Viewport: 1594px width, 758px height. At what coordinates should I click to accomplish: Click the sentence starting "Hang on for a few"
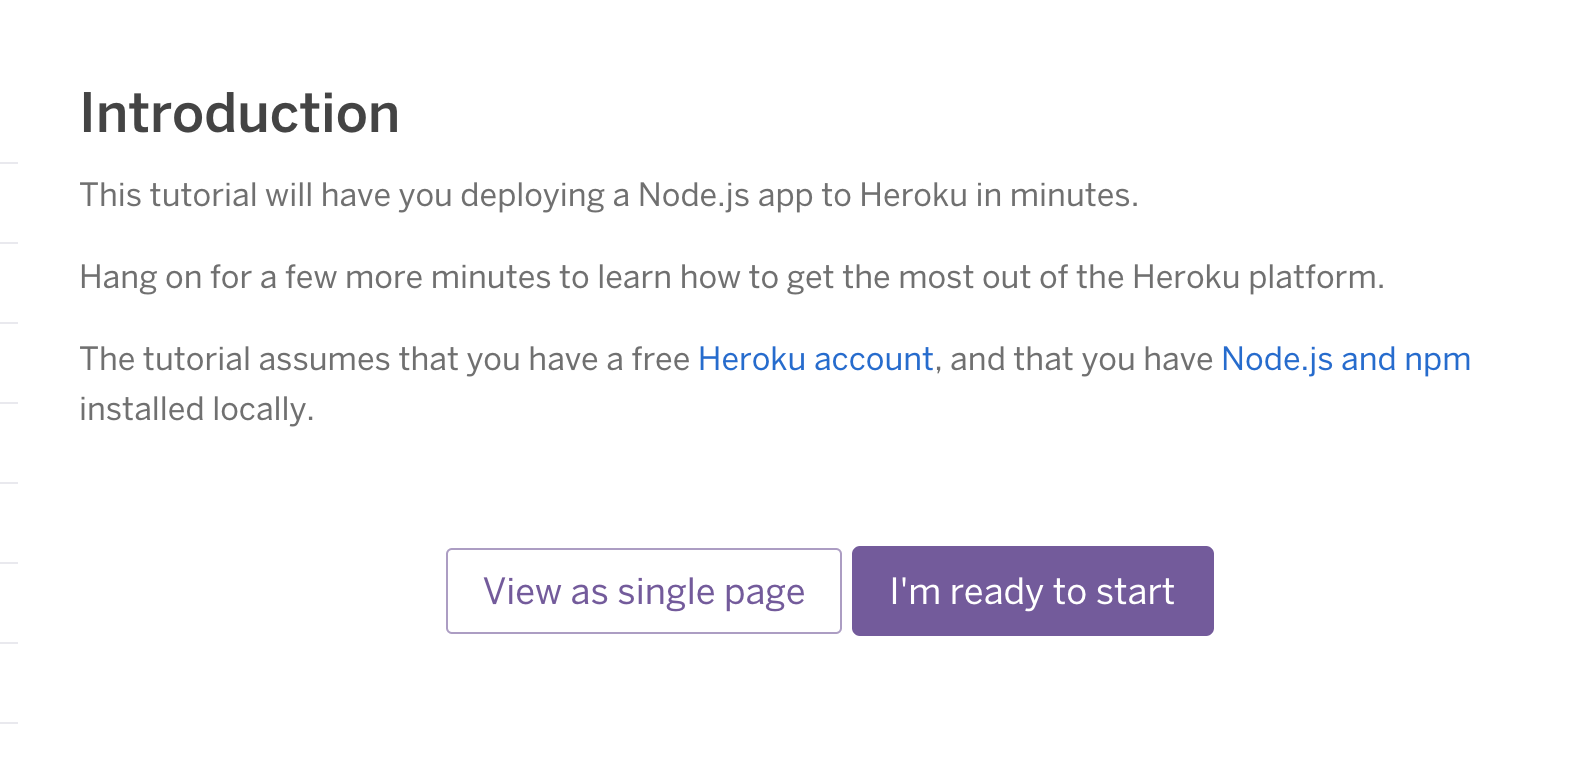(x=732, y=277)
